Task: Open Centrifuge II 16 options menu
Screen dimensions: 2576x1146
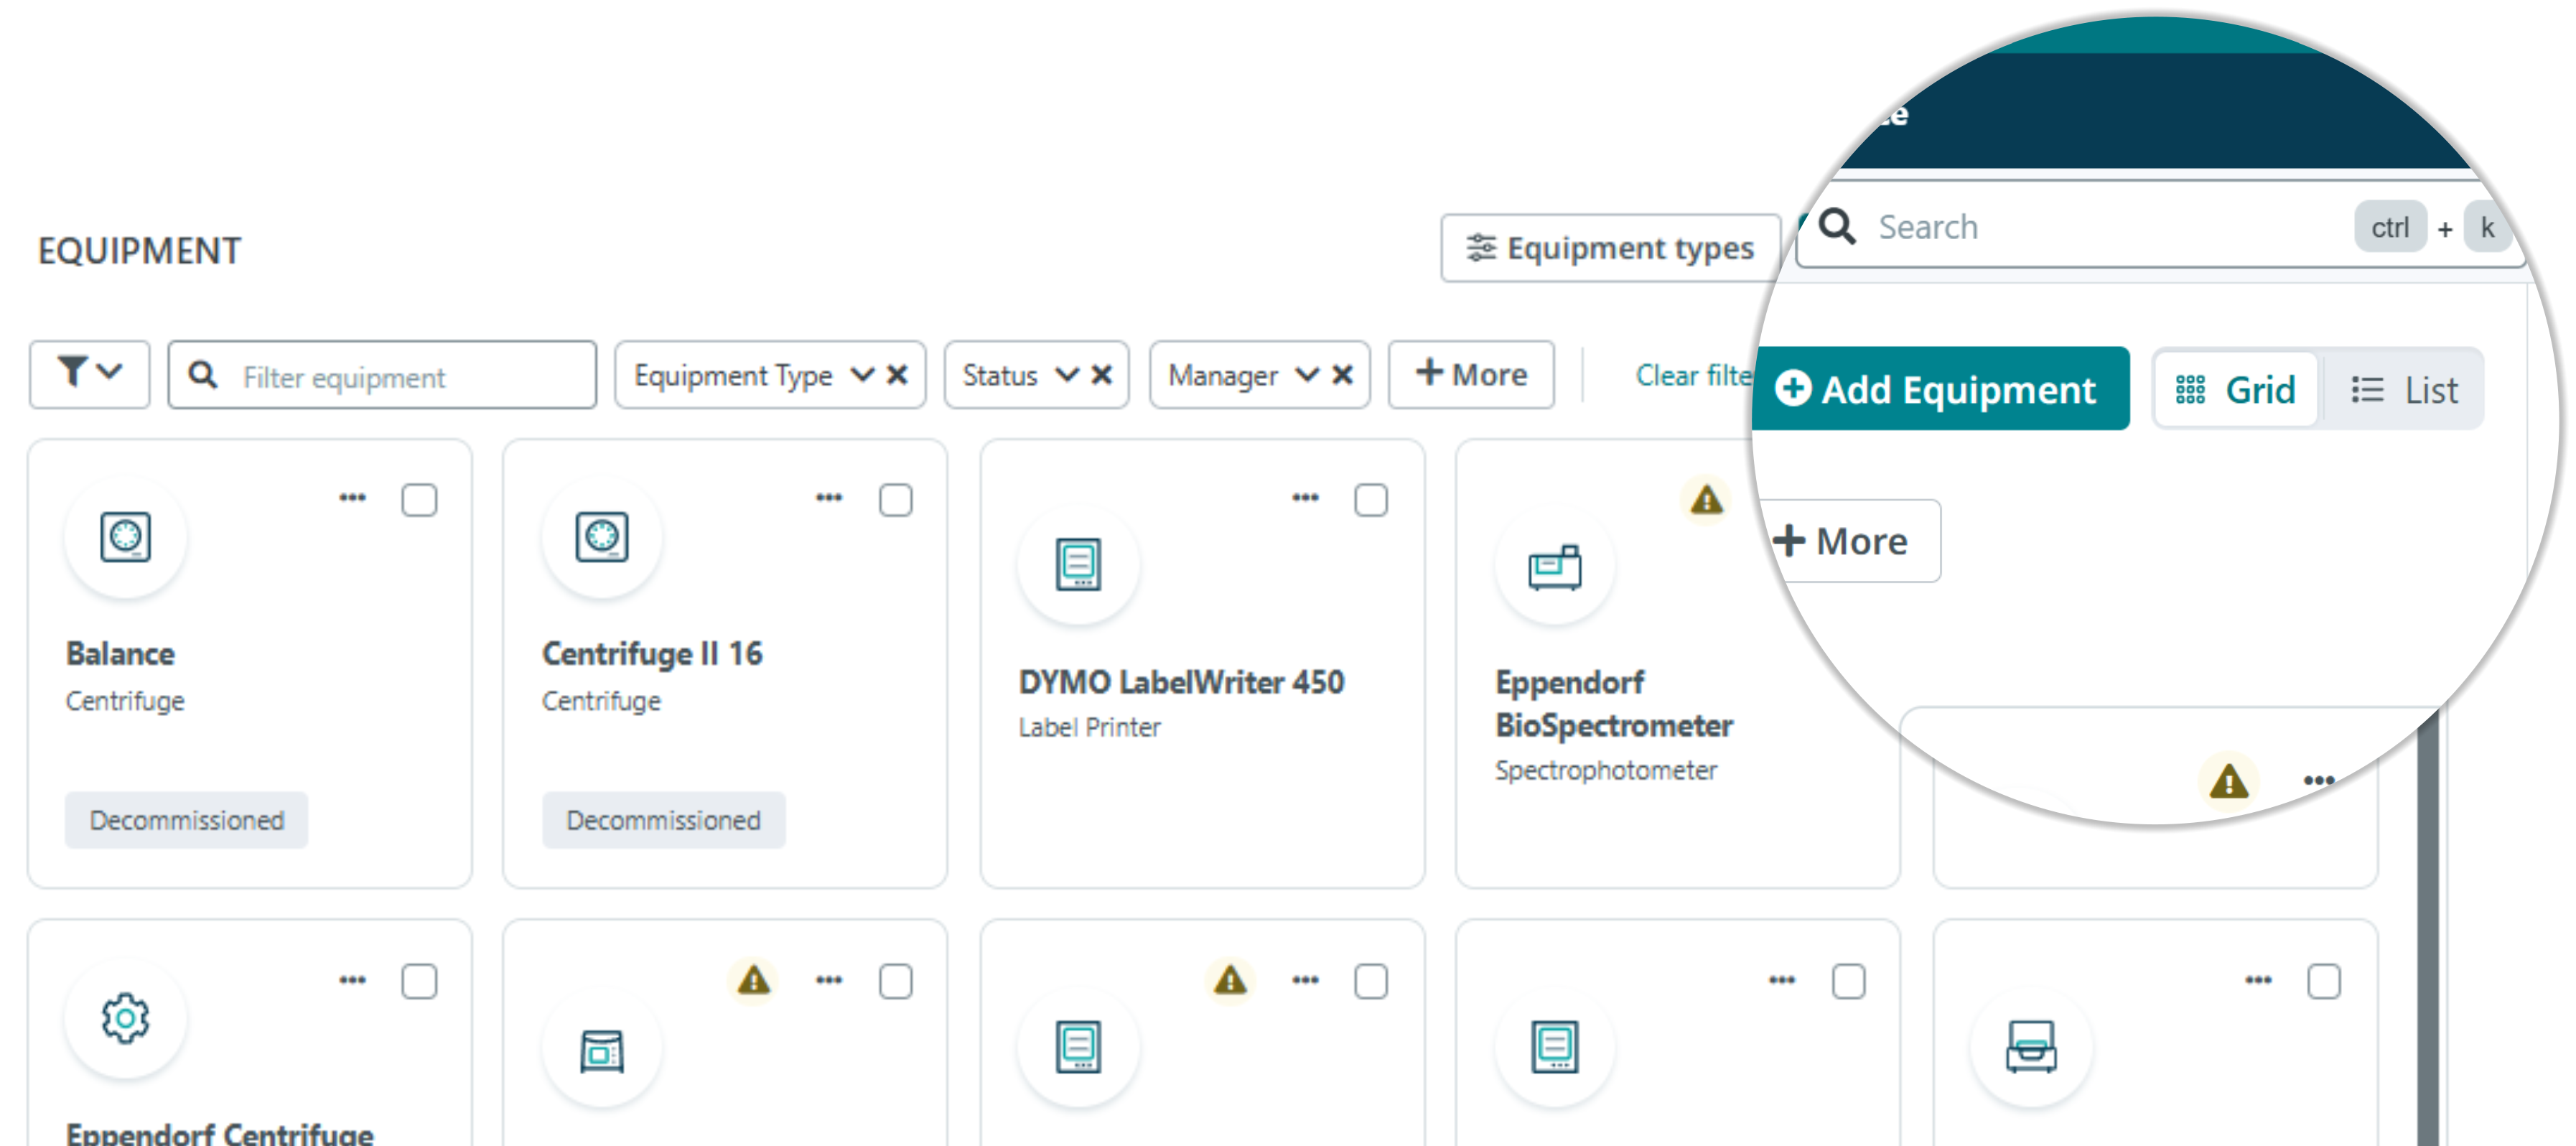Action: coord(828,497)
